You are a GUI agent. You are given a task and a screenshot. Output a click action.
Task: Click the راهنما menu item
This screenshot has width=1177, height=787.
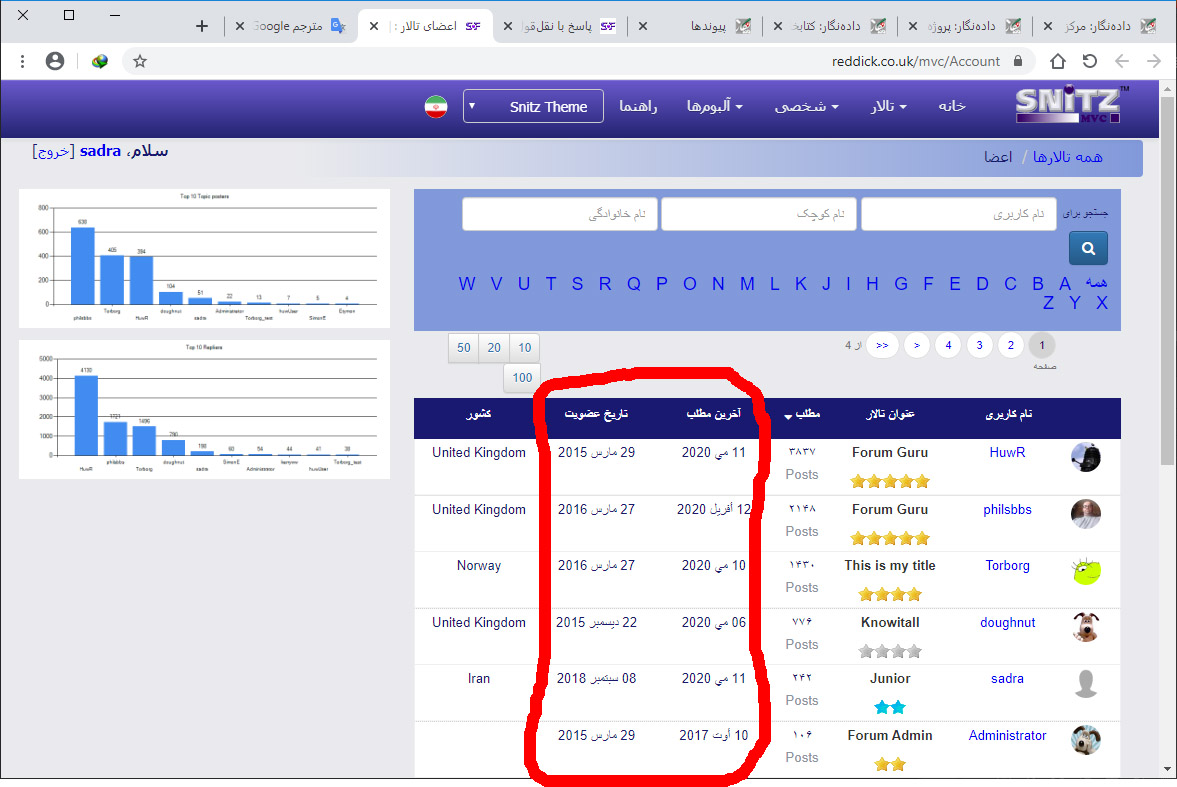(638, 106)
